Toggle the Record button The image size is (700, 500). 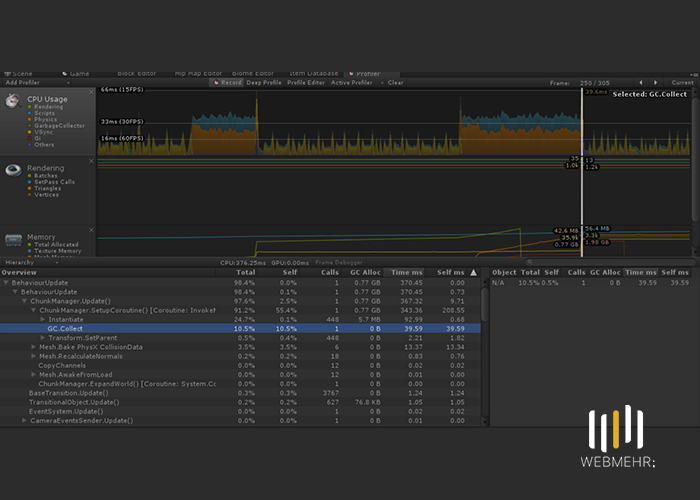[x=227, y=83]
